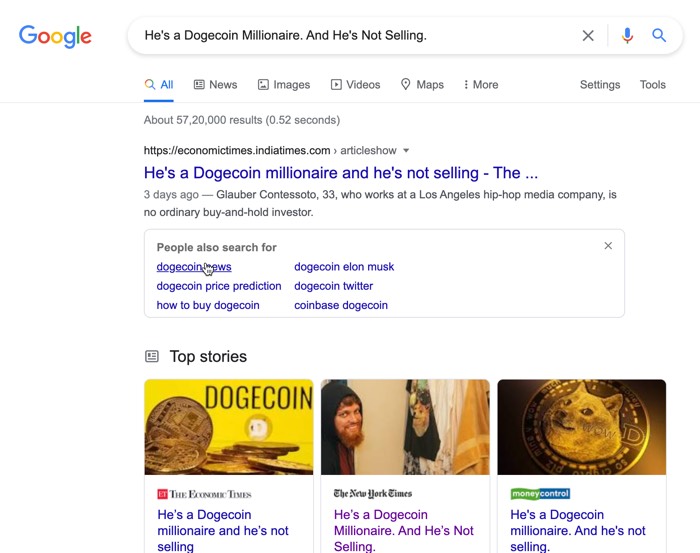Open the moneycontrol story headline
Image resolution: width=700 pixels, height=553 pixels.
(578, 530)
